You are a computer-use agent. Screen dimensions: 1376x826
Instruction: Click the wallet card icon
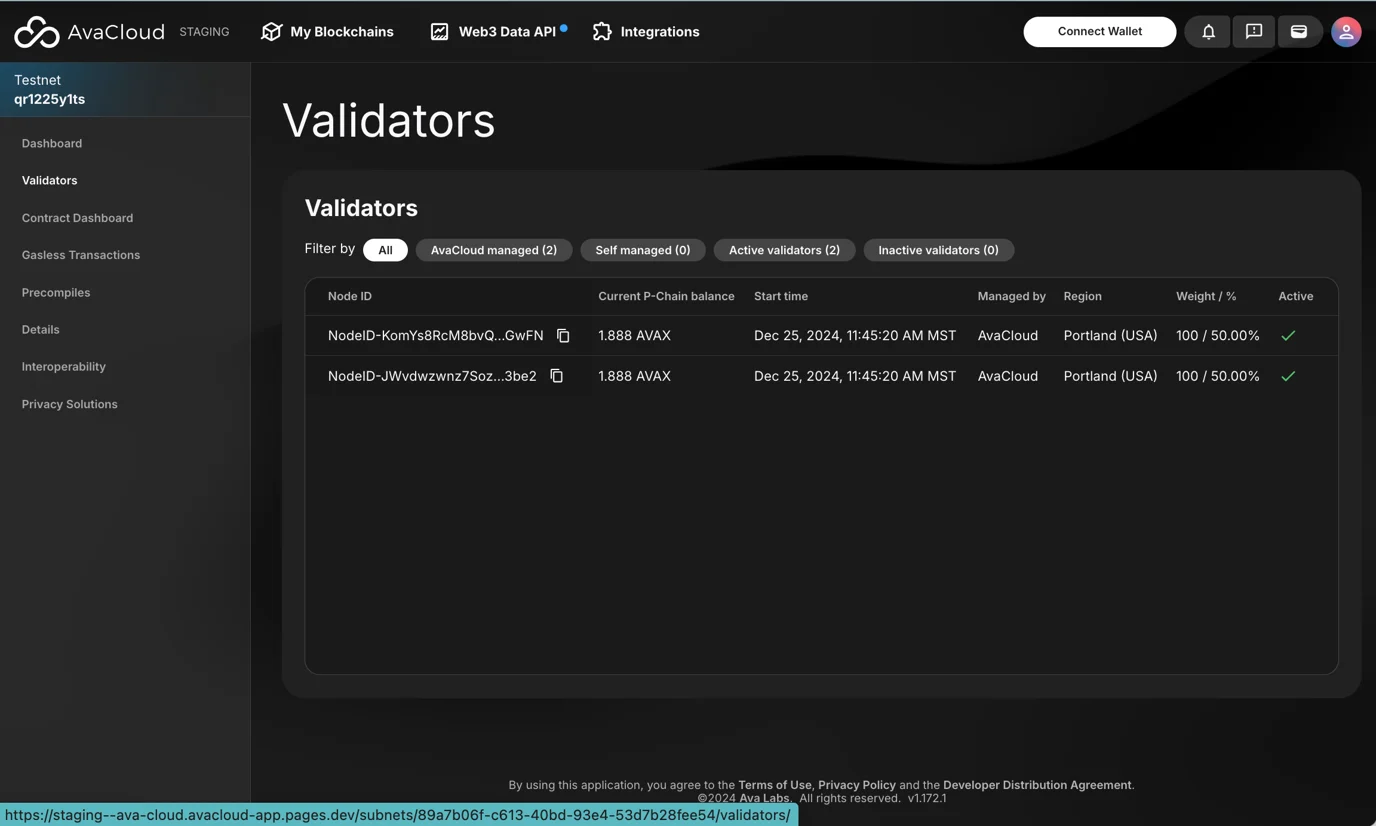tap(1299, 32)
